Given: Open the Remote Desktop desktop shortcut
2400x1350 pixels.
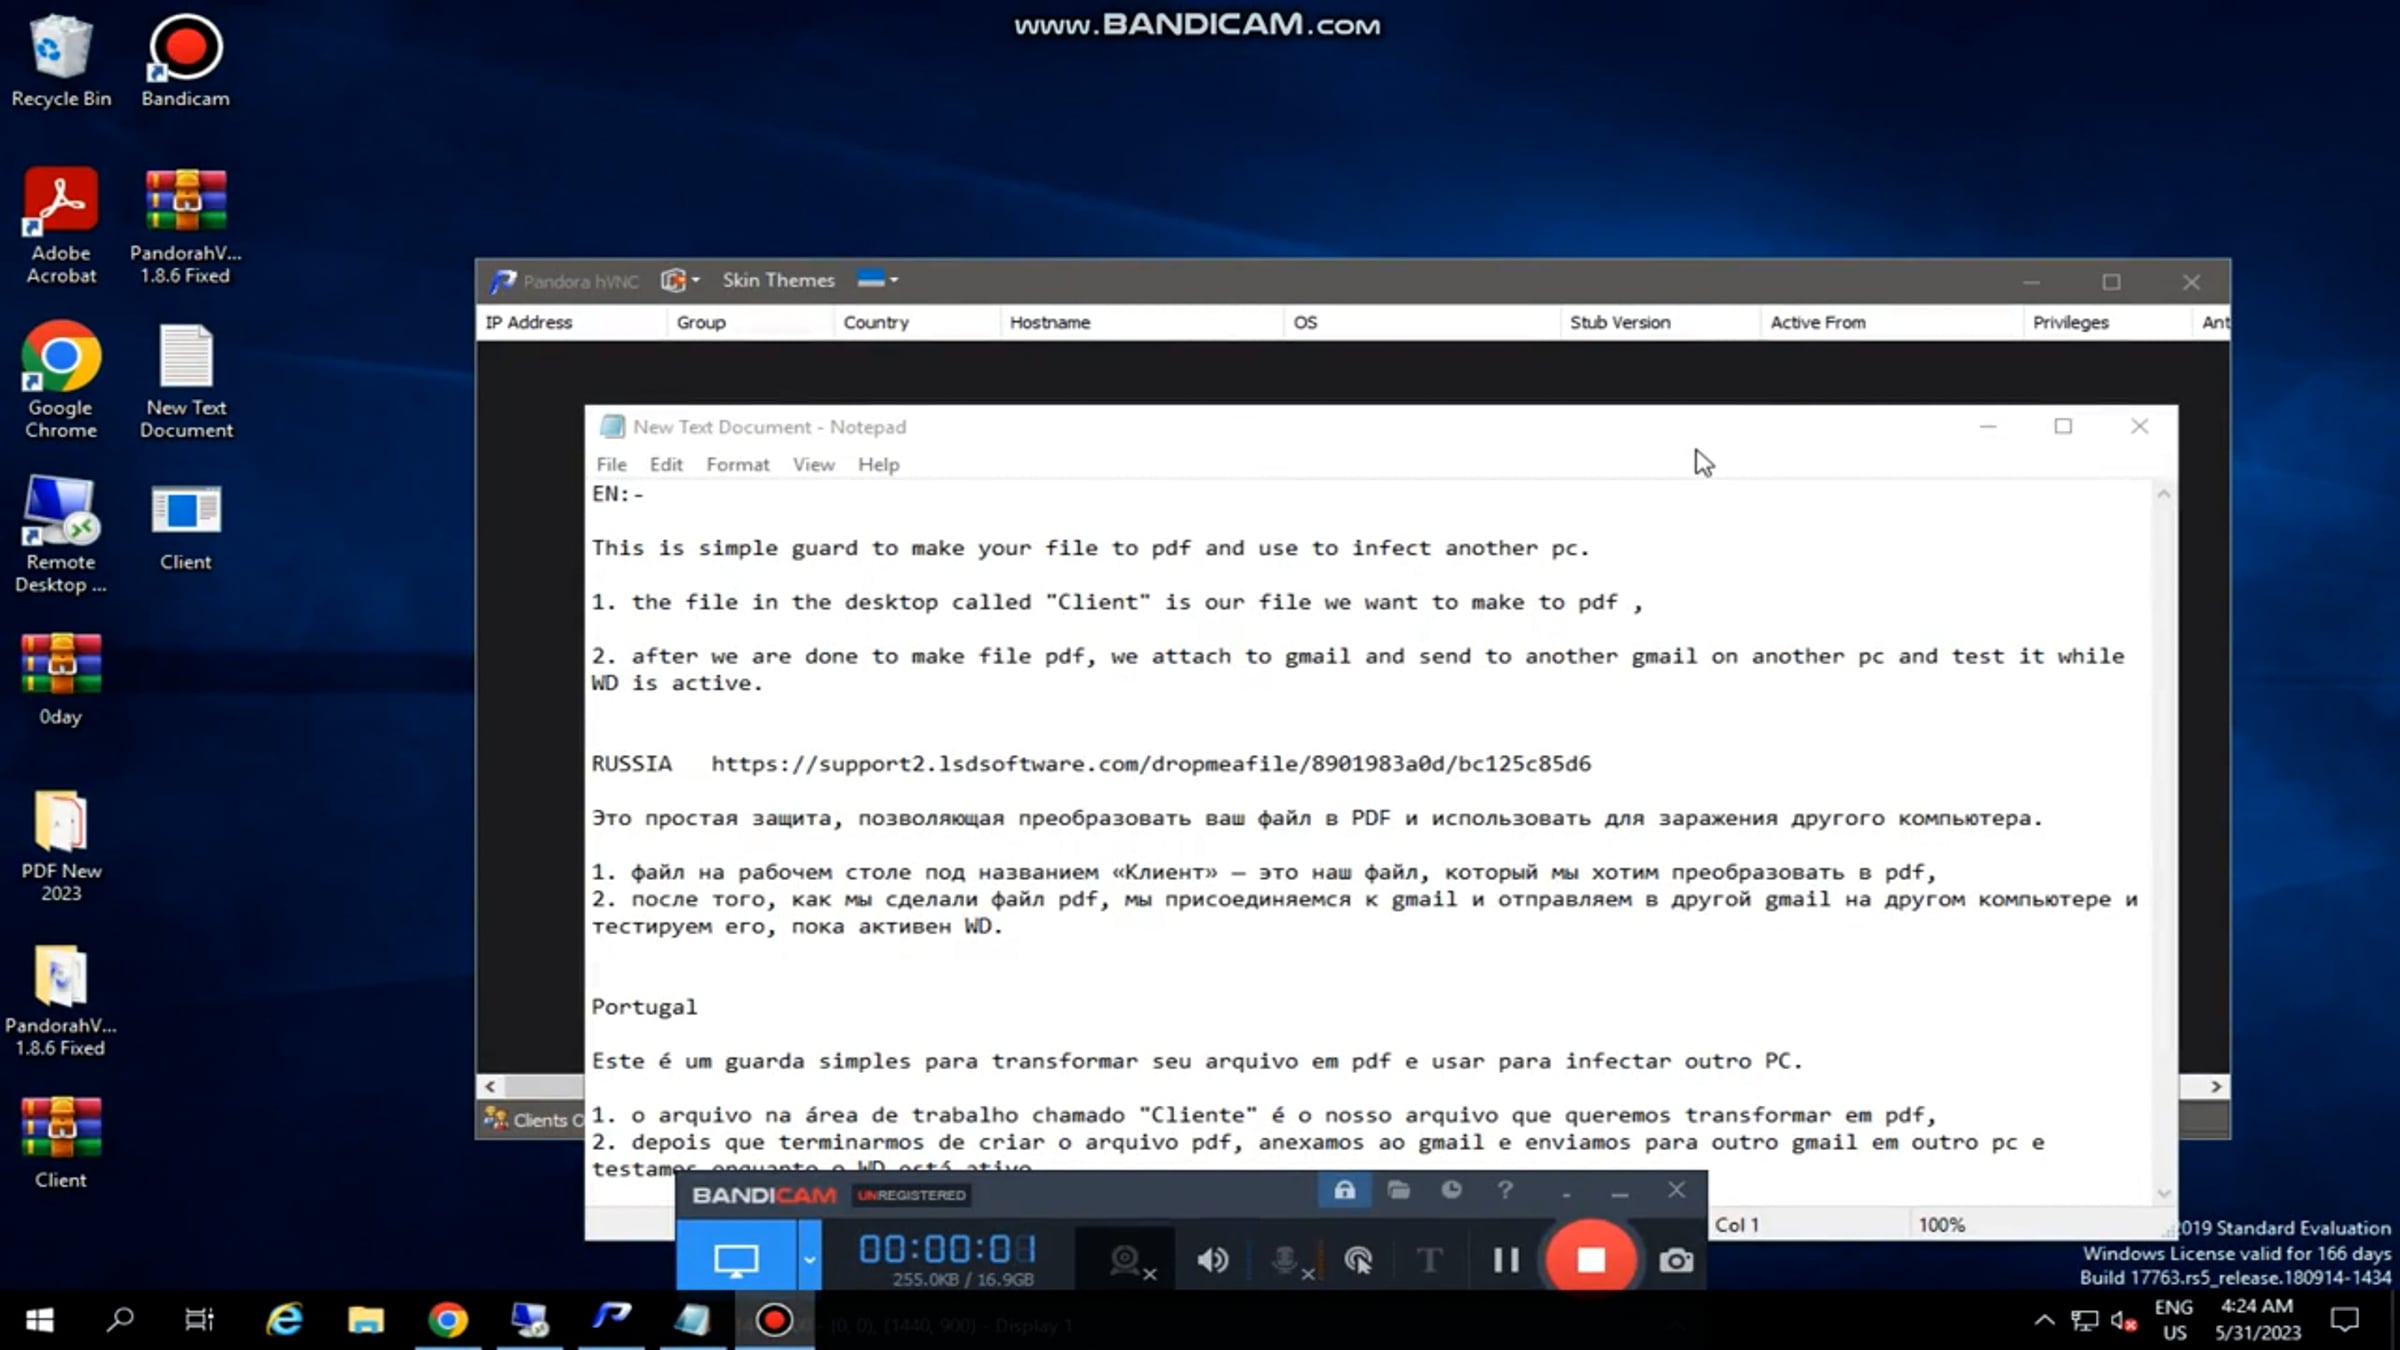Looking at the screenshot, I should [61, 535].
